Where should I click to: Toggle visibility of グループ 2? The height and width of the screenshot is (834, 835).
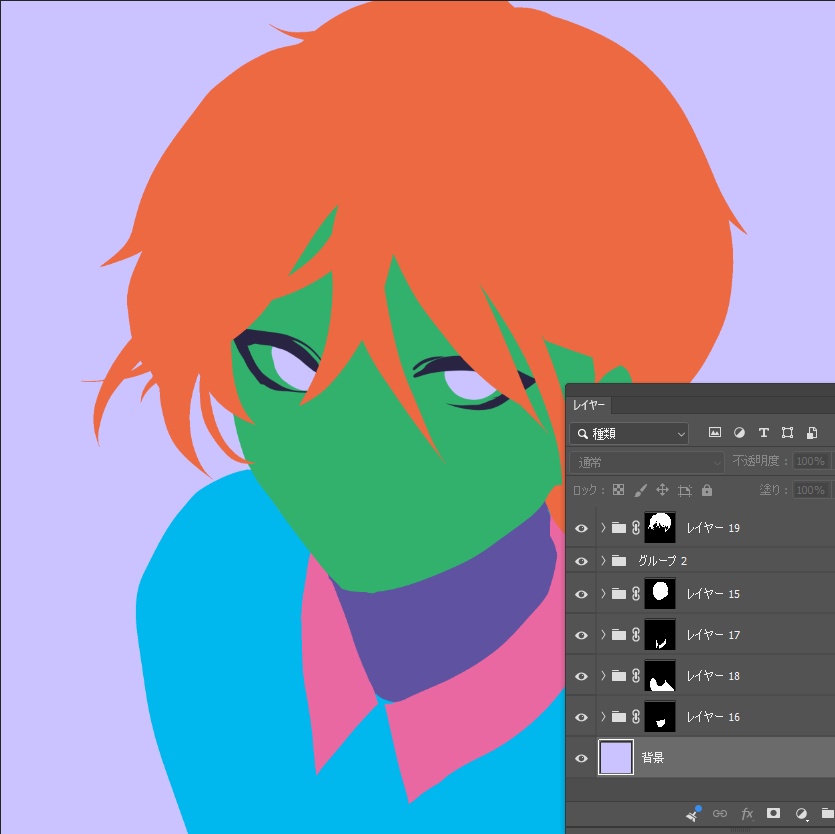click(x=582, y=561)
